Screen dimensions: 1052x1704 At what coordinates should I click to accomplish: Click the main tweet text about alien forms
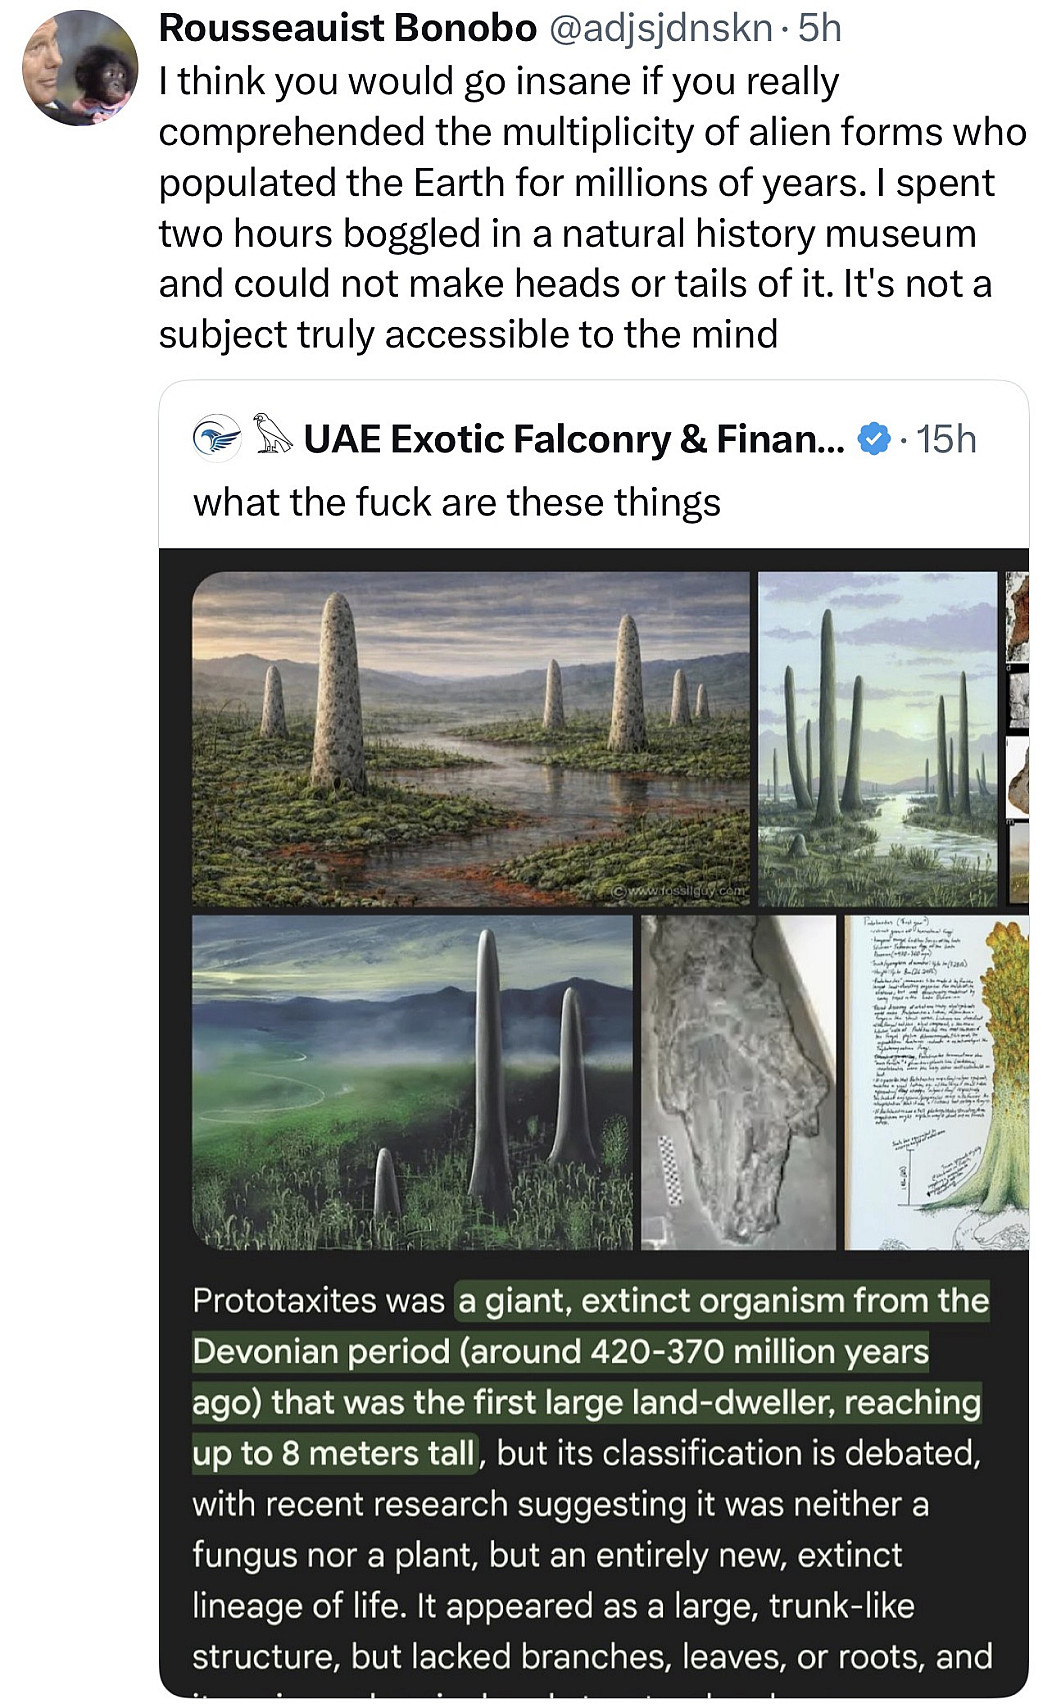pos(590,208)
